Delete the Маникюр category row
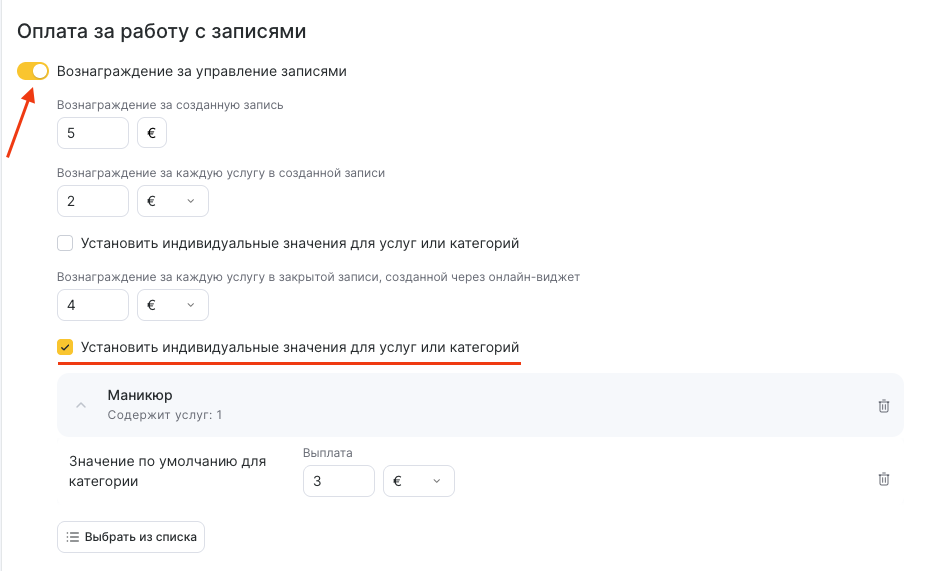The image size is (927, 571). [883, 406]
